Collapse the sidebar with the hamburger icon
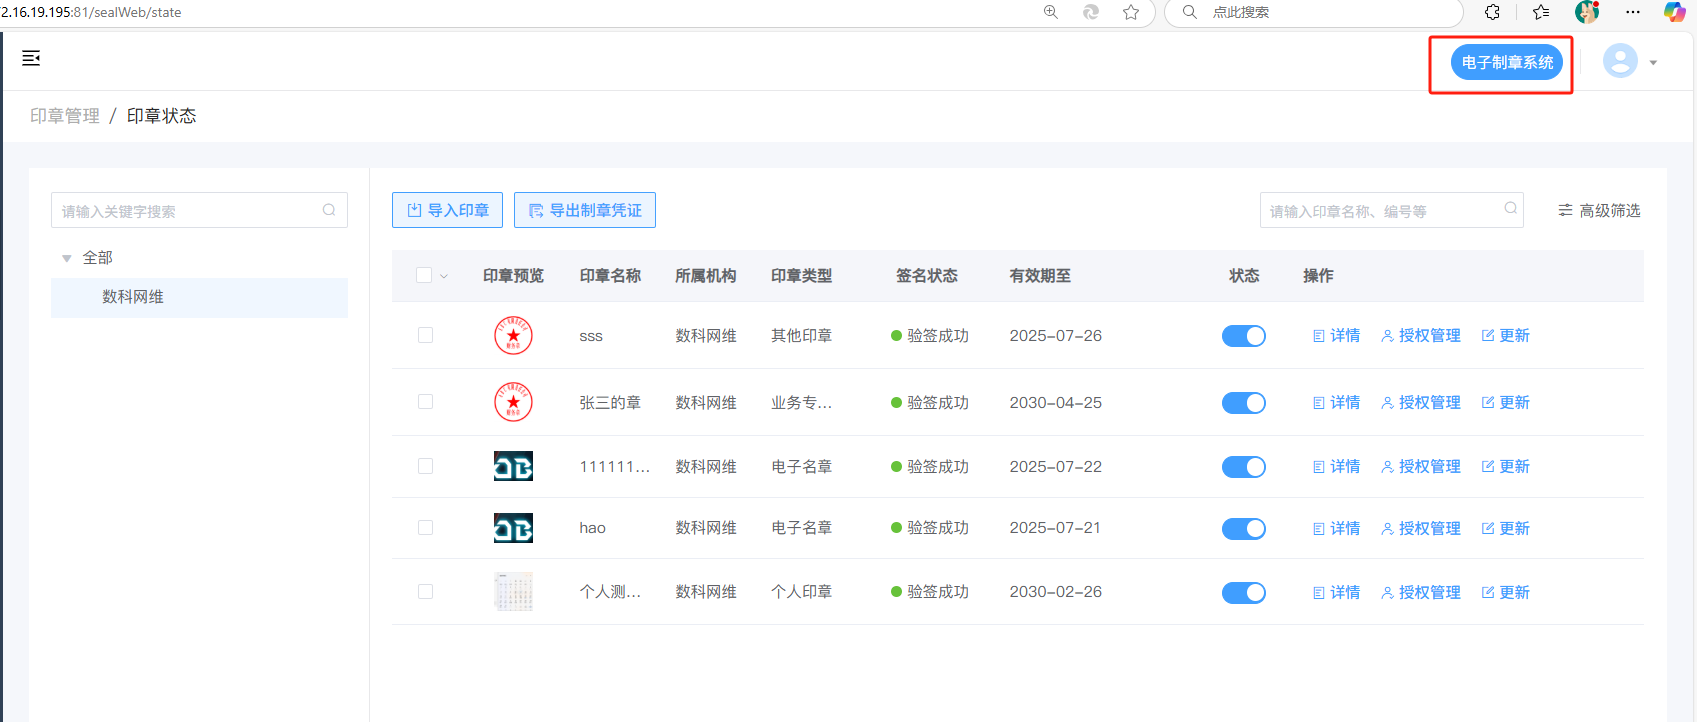Image resolution: width=1697 pixels, height=722 pixels. pyautogui.click(x=31, y=58)
